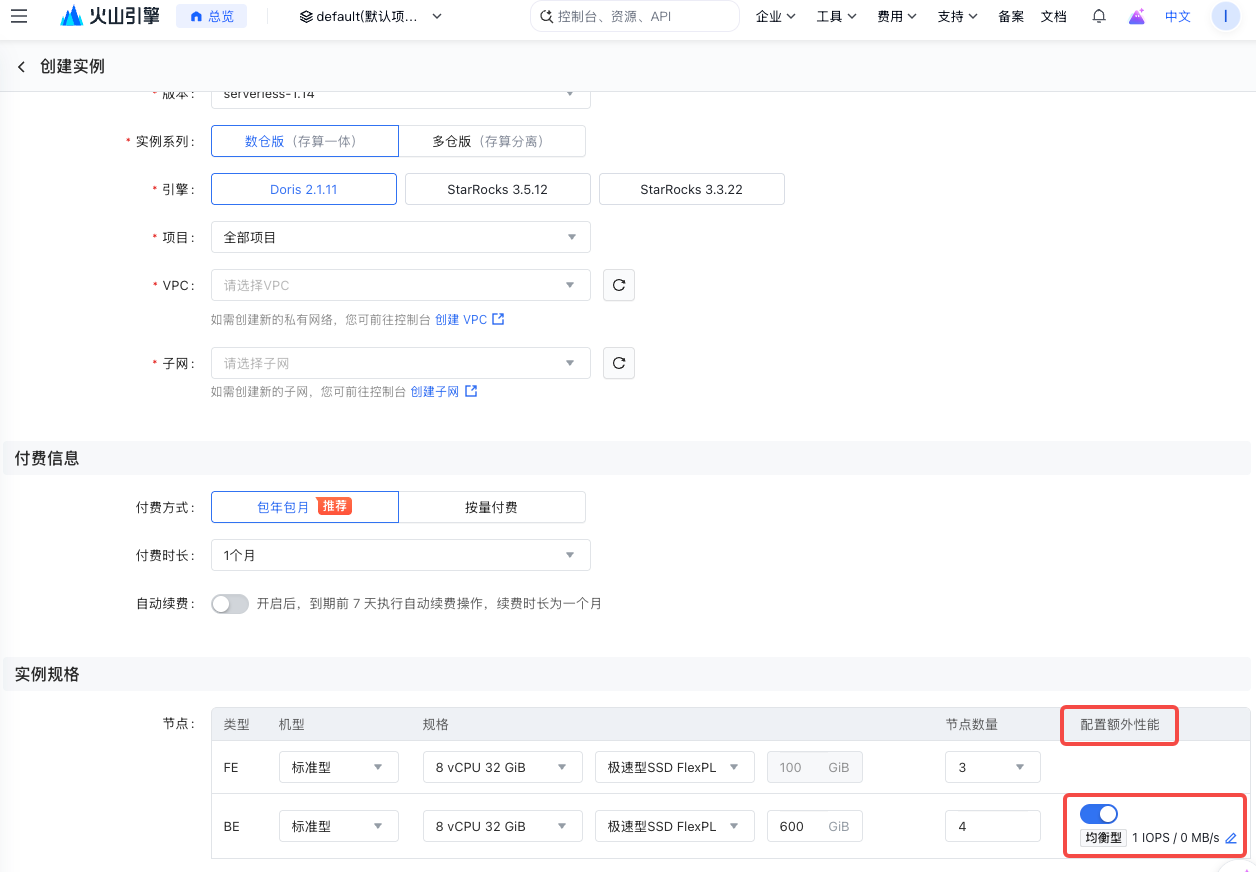Open the FE row 8 vCPU 32 GiB dropdown
Image resolution: width=1256 pixels, height=872 pixels.
tap(503, 767)
